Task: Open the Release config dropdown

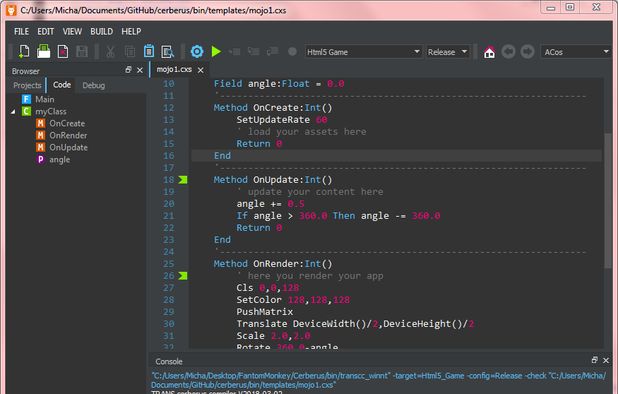Action: click(448, 52)
